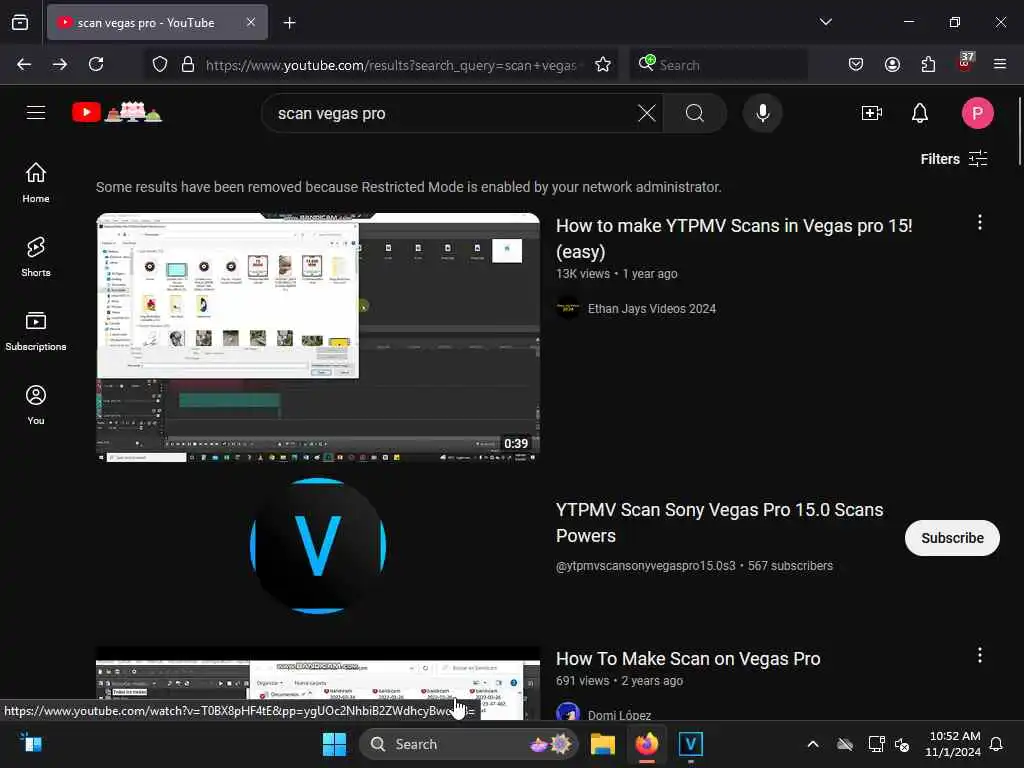
Task: Open the Extensions puzzle icon
Action: point(928,64)
